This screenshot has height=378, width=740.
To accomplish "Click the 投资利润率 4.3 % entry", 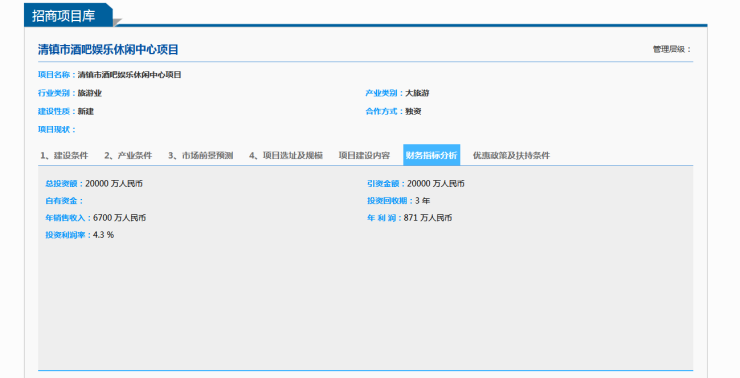I will click(x=80, y=235).
